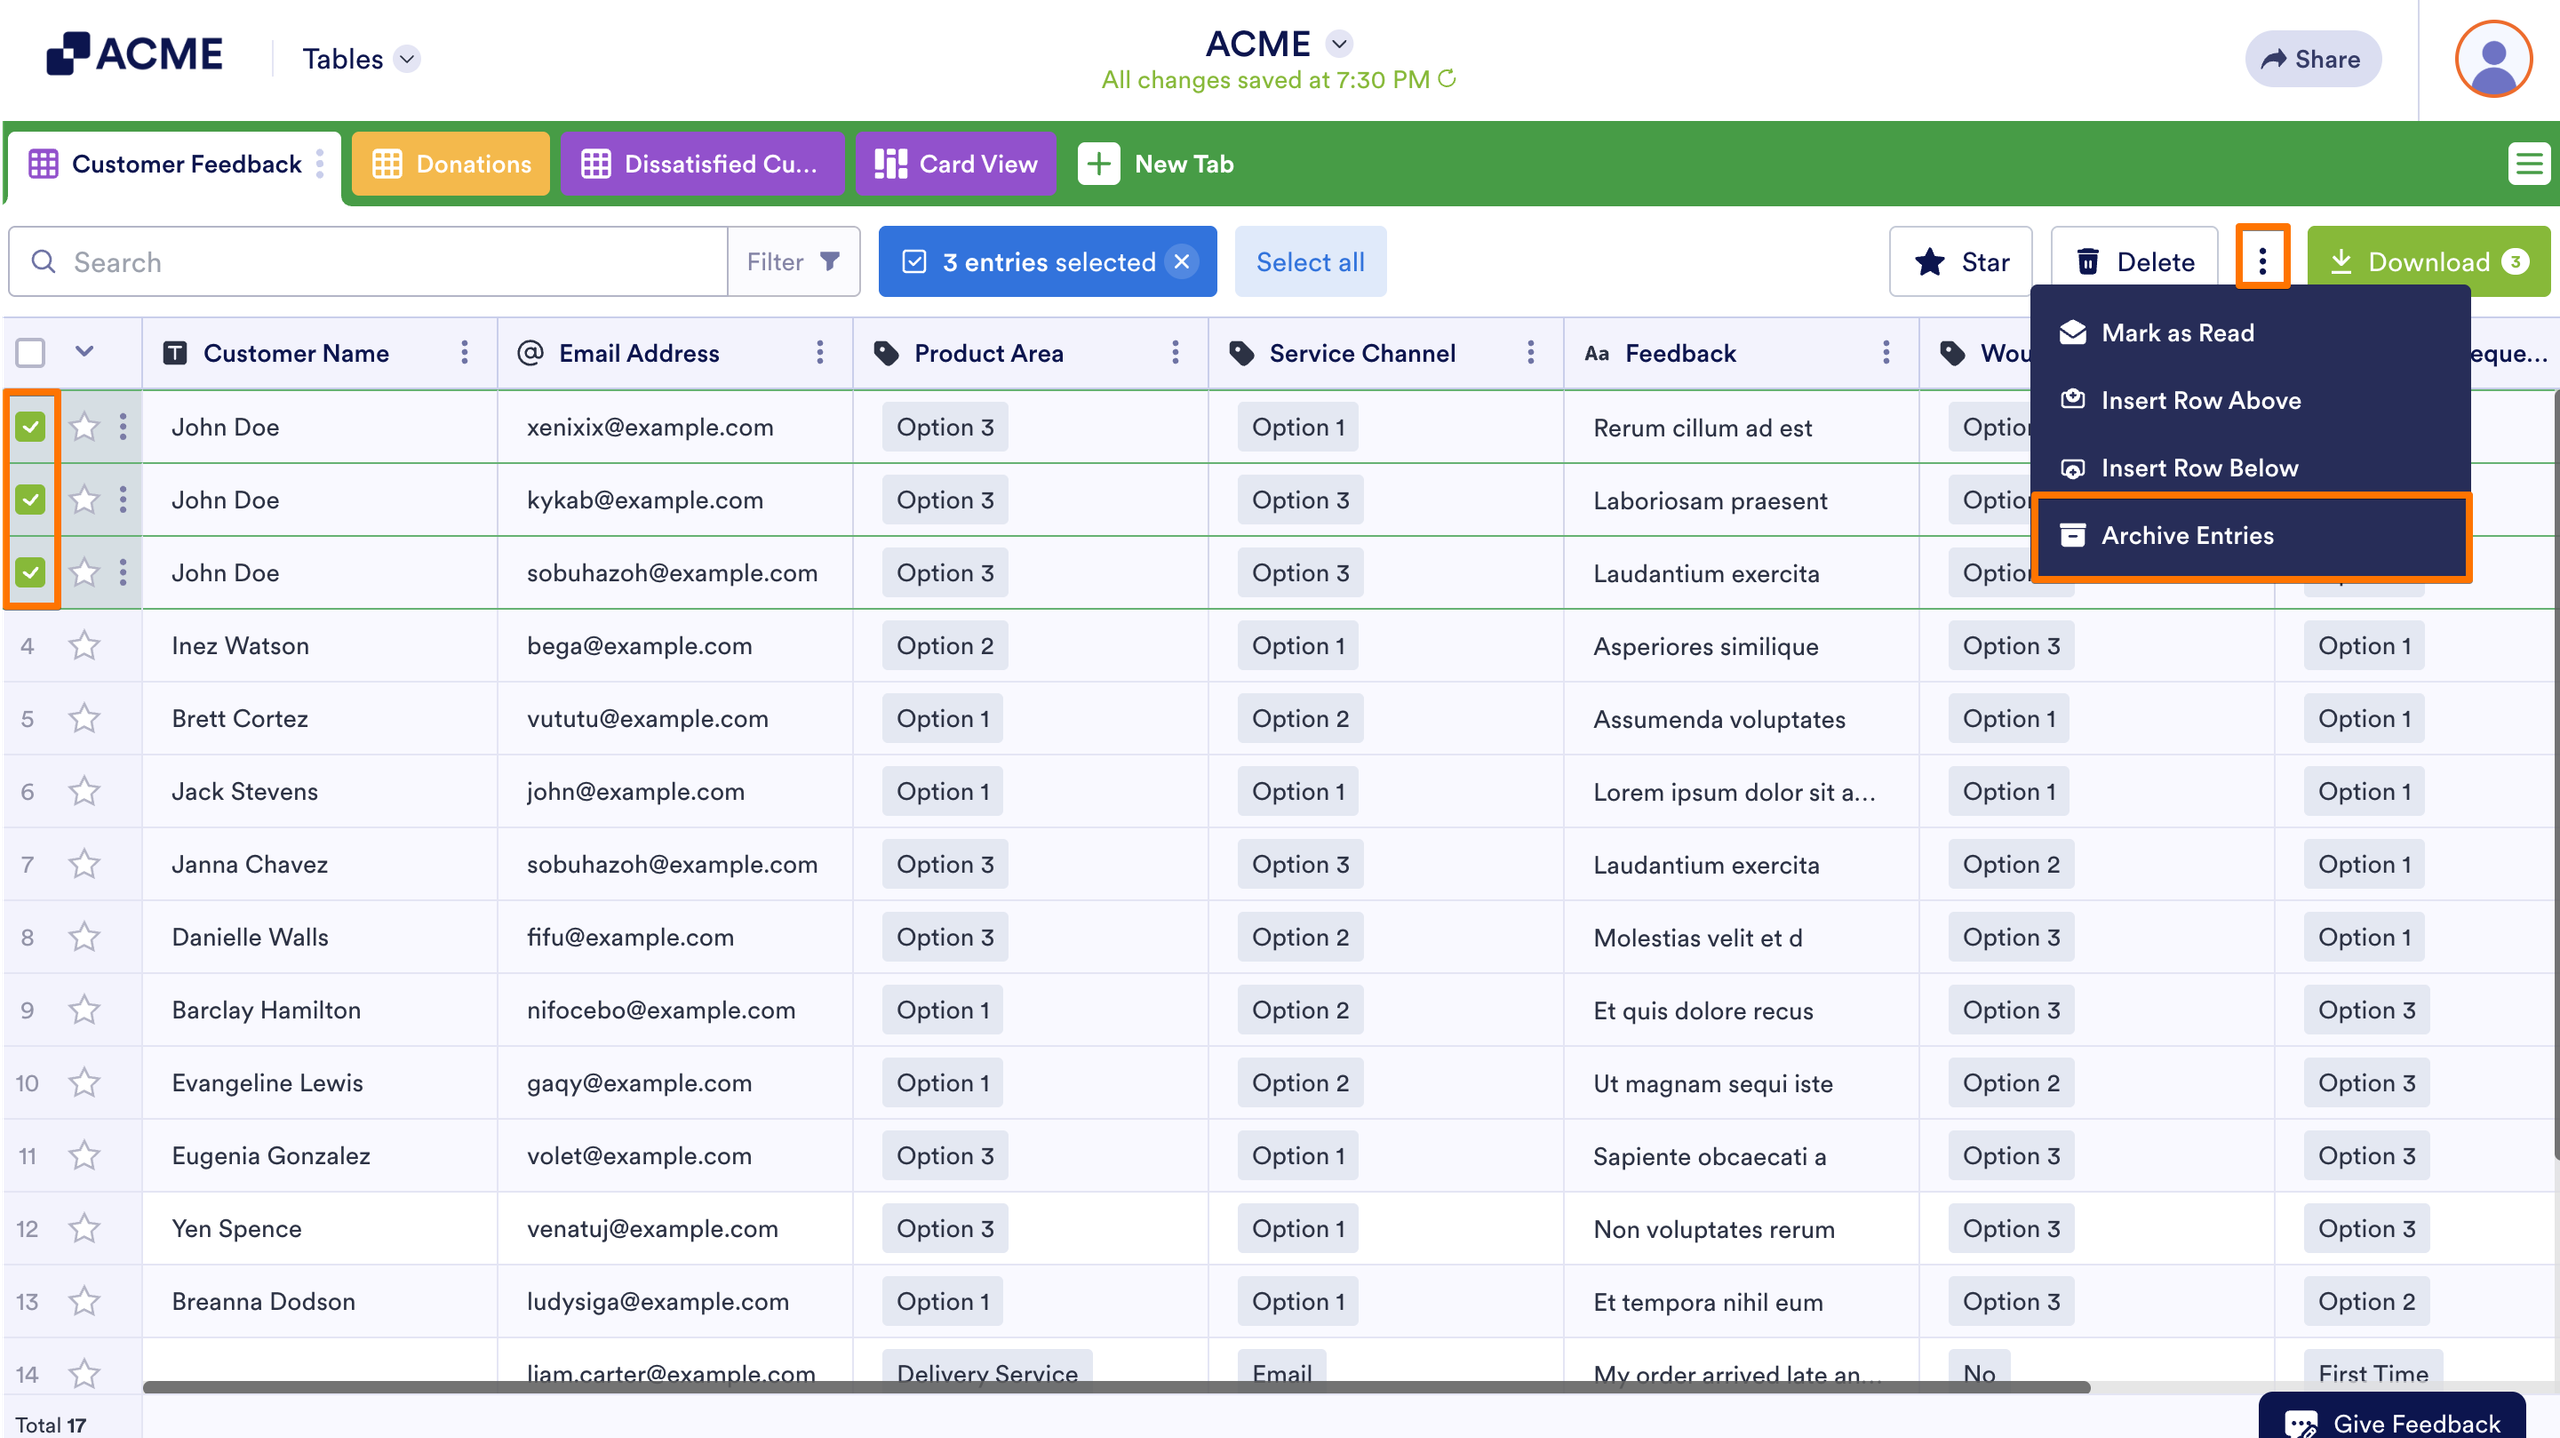This screenshot has width=2560, height=1438.
Task: Click feedback text Molestias velit et d
Action: tap(1697, 938)
